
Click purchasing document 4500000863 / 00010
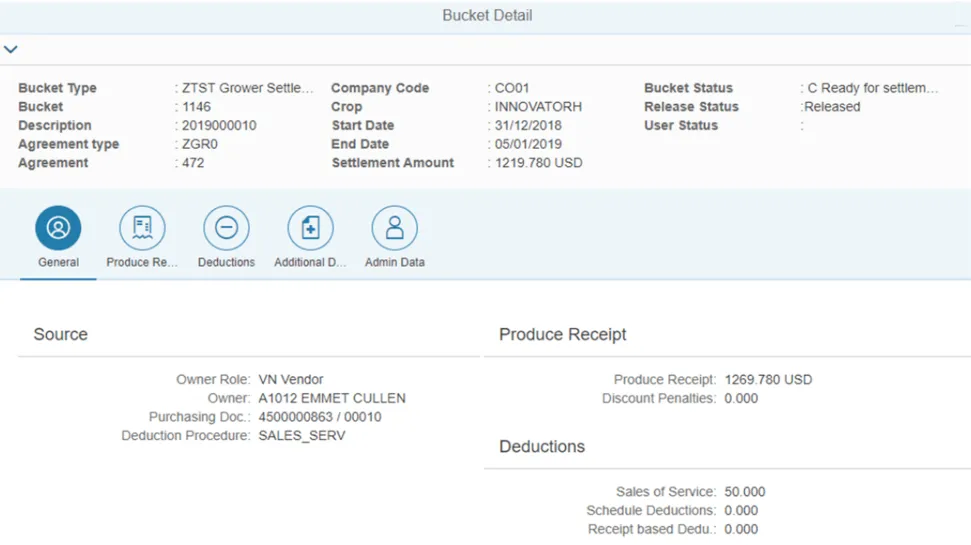pyautogui.click(x=319, y=417)
